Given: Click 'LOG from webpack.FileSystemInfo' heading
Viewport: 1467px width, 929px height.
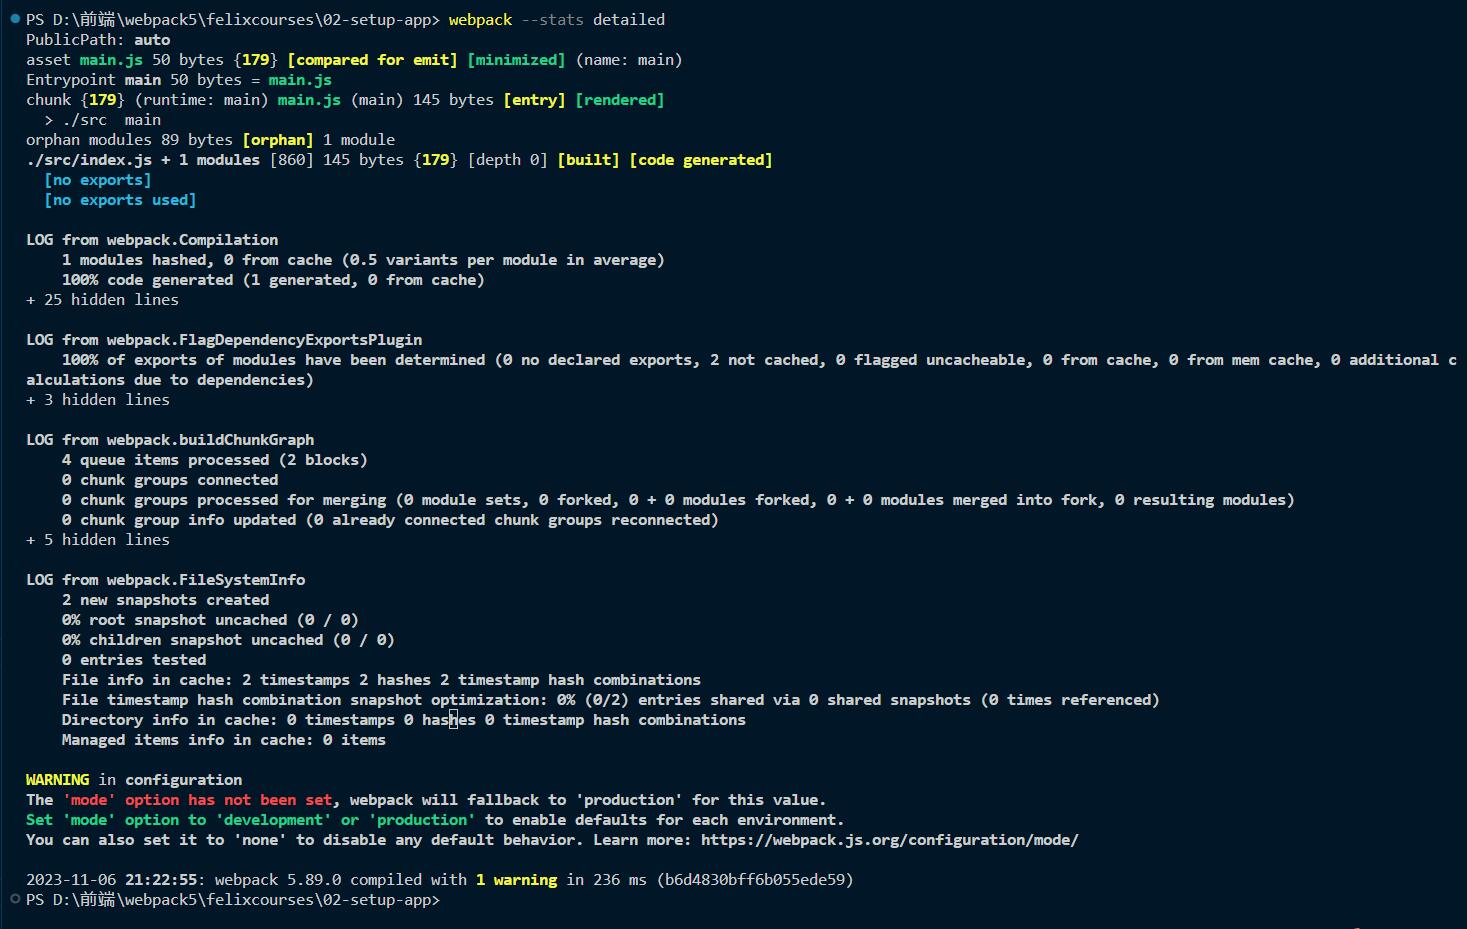Looking at the screenshot, I should coord(166,580).
